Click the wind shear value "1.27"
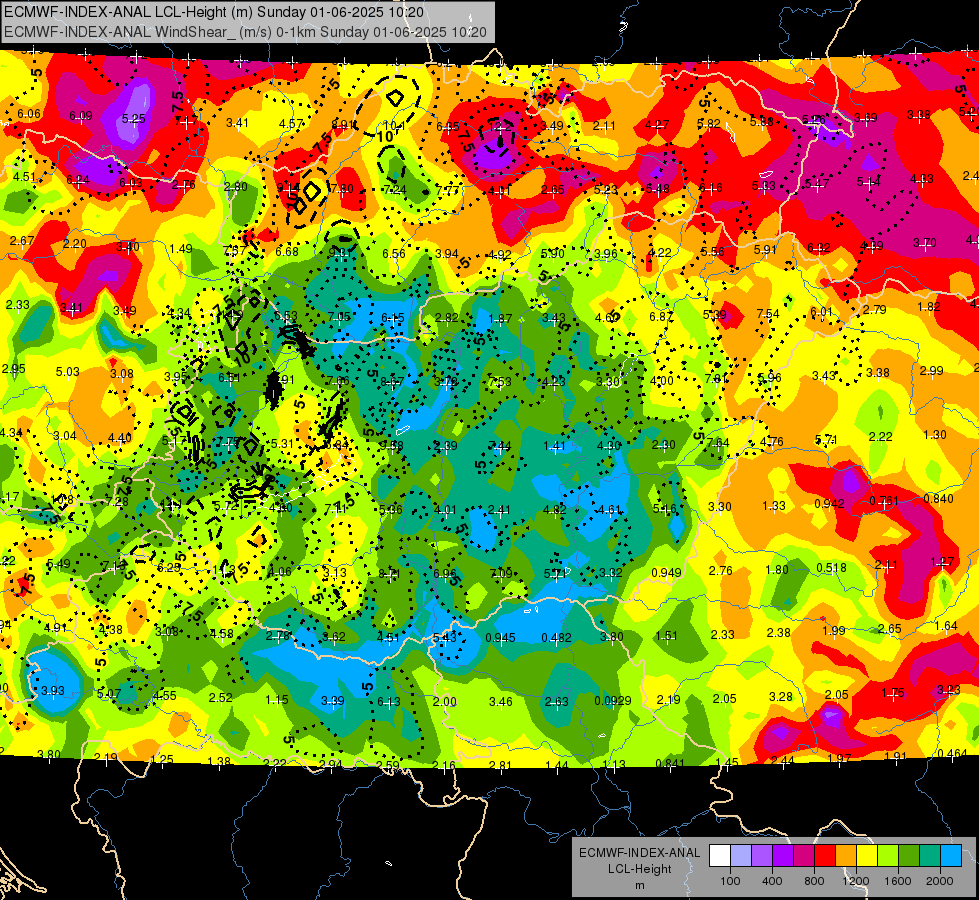Image resolution: width=979 pixels, height=900 pixels. point(942,561)
